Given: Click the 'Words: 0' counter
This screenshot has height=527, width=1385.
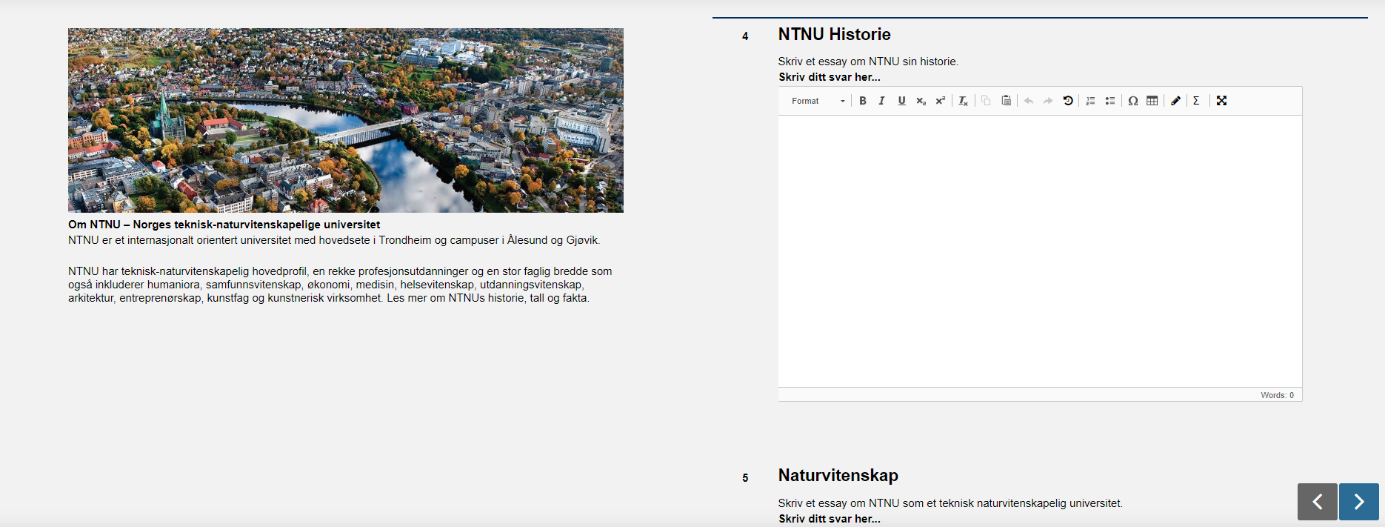Looking at the screenshot, I should pos(1277,395).
